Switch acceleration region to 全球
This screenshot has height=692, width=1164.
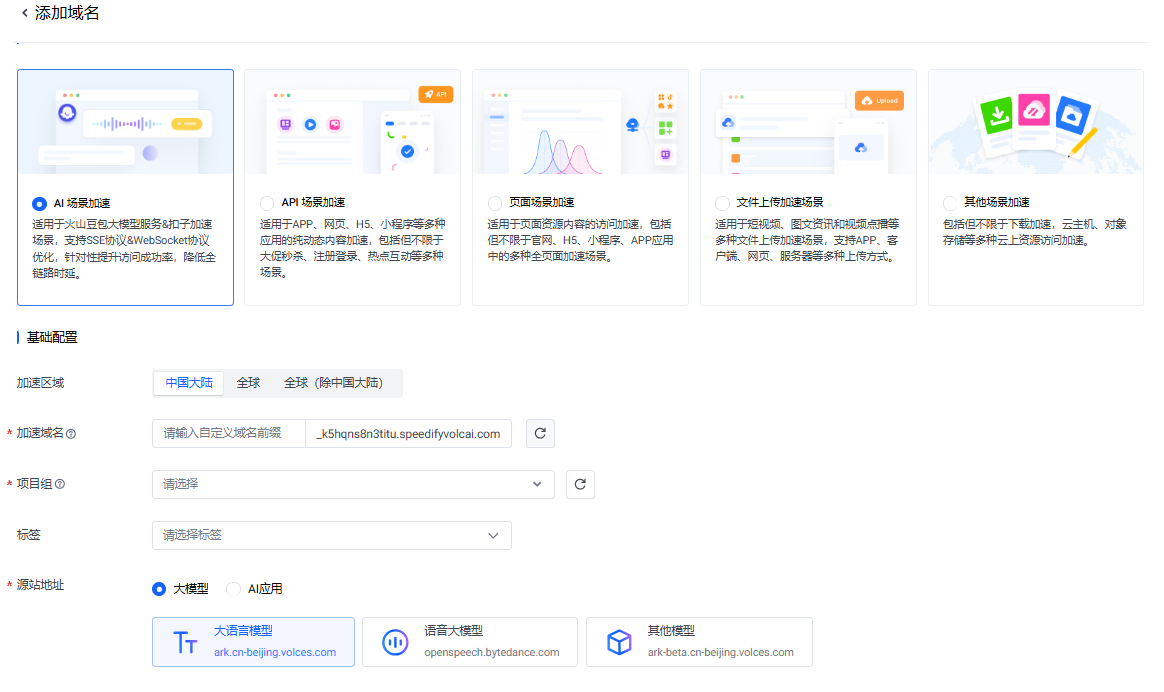(x=248, y=383)
